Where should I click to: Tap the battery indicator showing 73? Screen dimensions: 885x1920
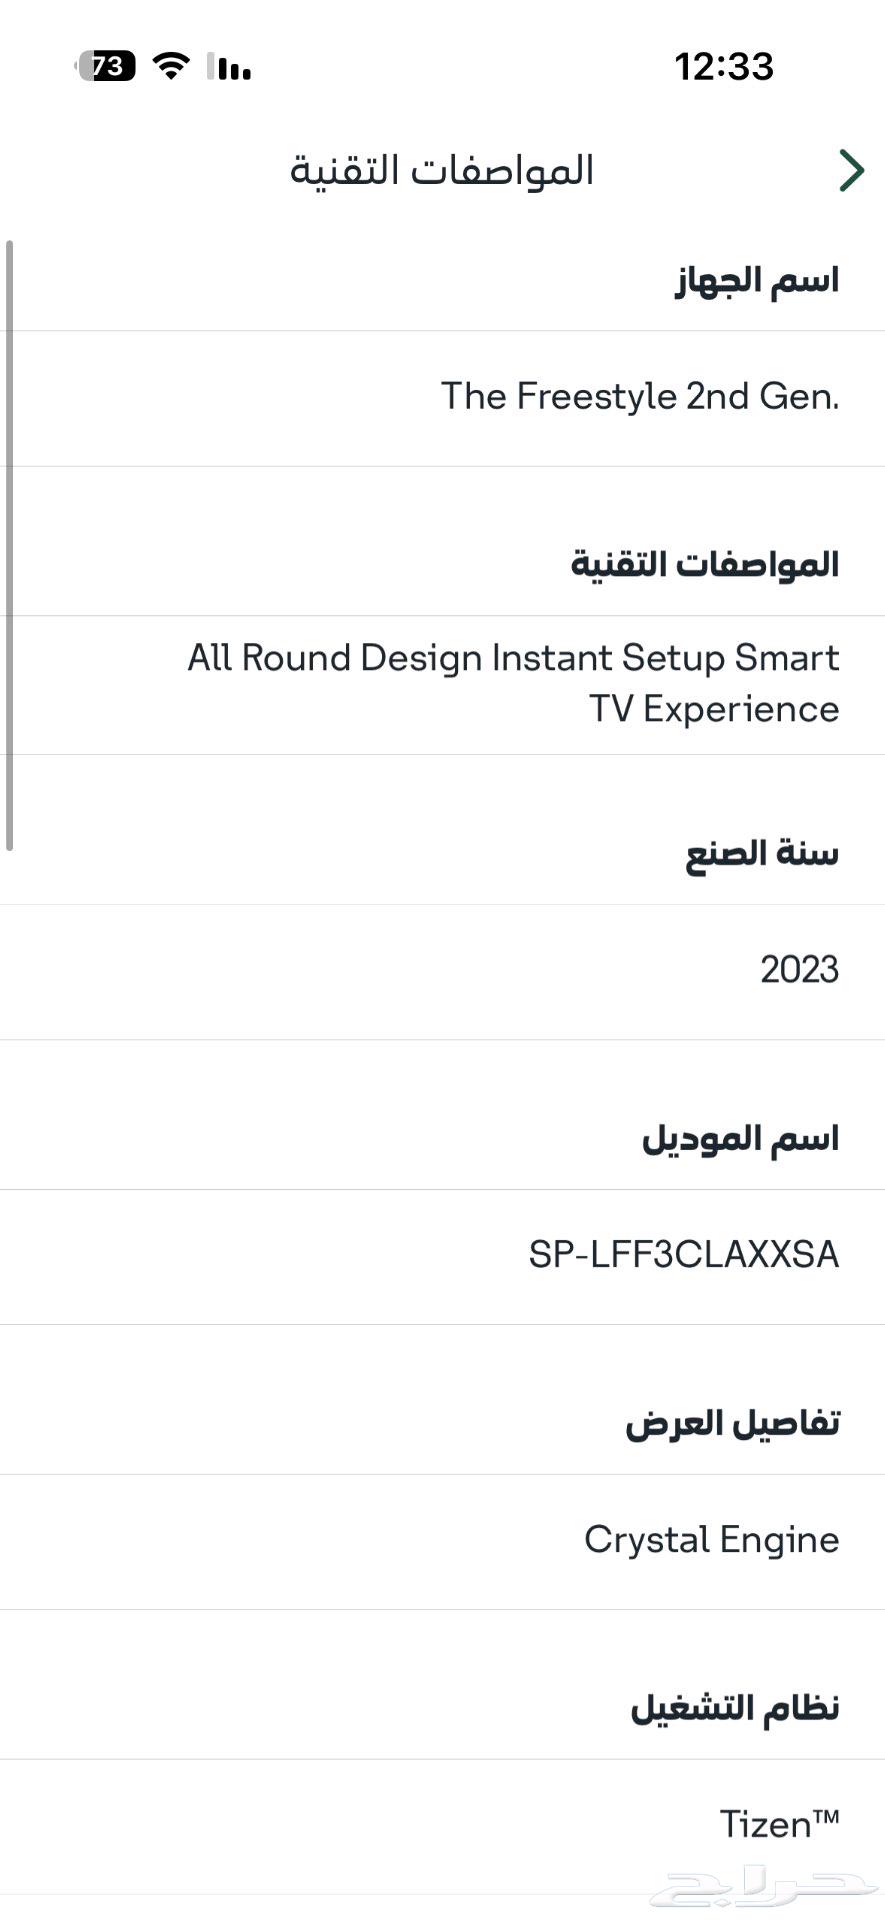(107, 66)
